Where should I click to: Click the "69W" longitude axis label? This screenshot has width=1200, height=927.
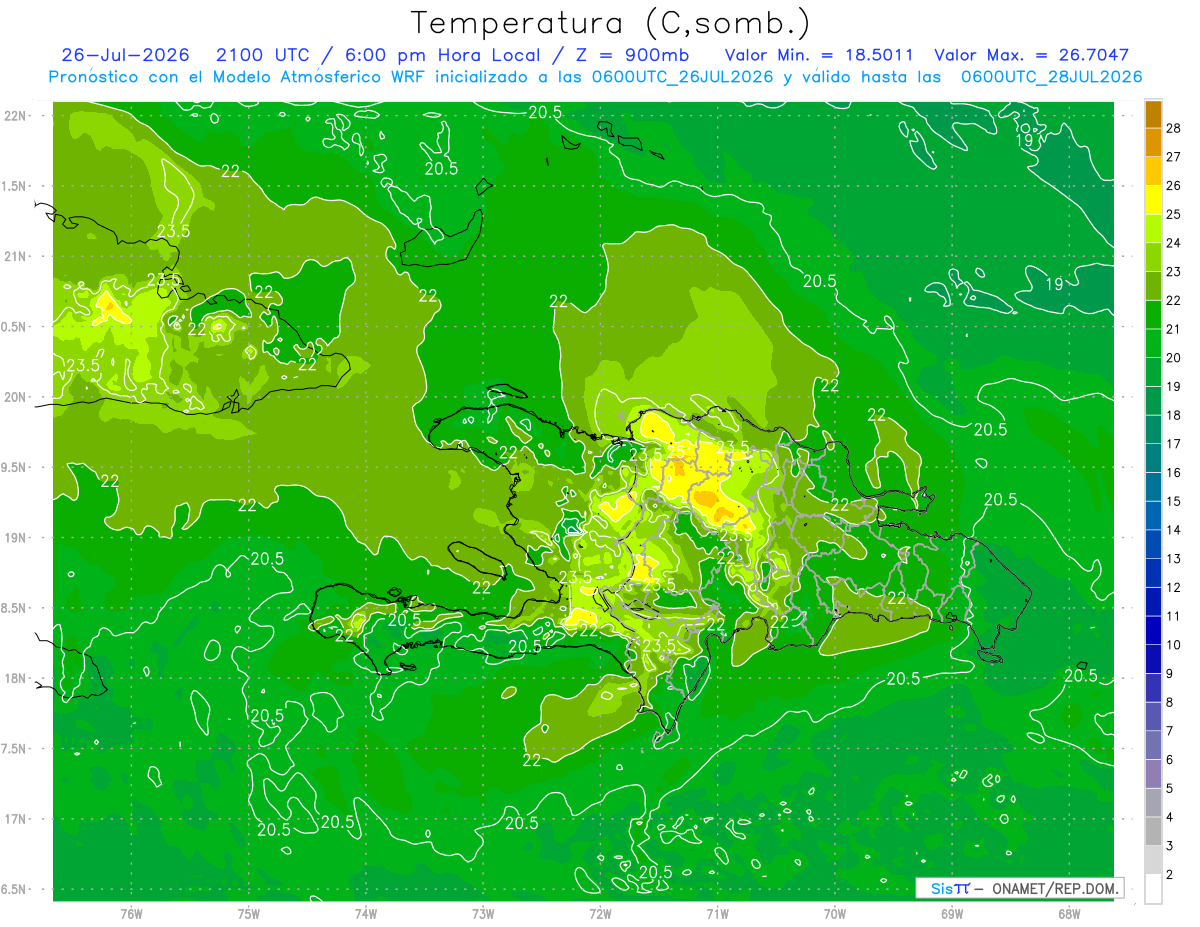952,913
